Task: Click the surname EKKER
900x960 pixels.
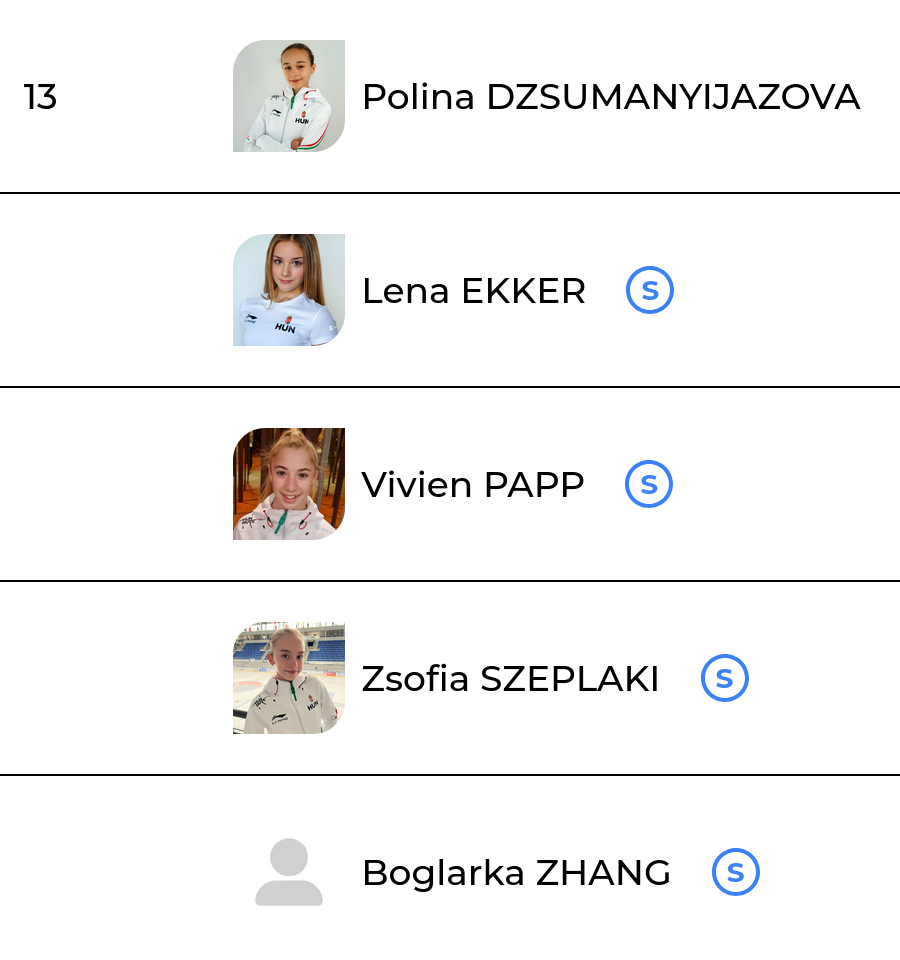Action: [522, 291]
